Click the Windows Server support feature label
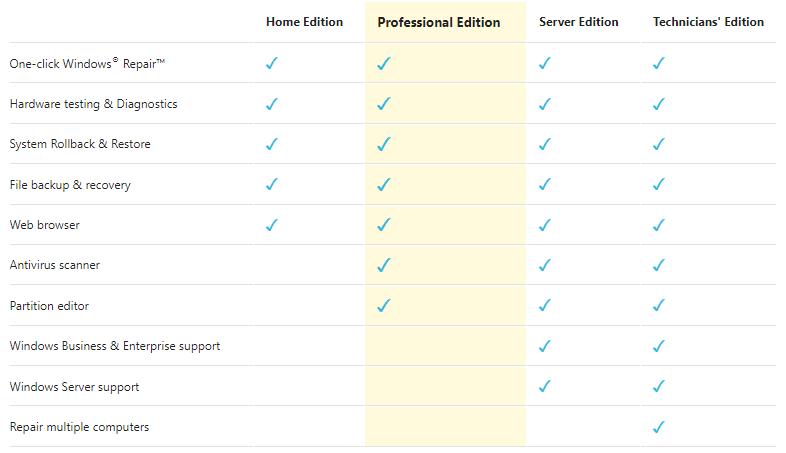The height and width of the screenshot is (453, 786). [74, 387]
